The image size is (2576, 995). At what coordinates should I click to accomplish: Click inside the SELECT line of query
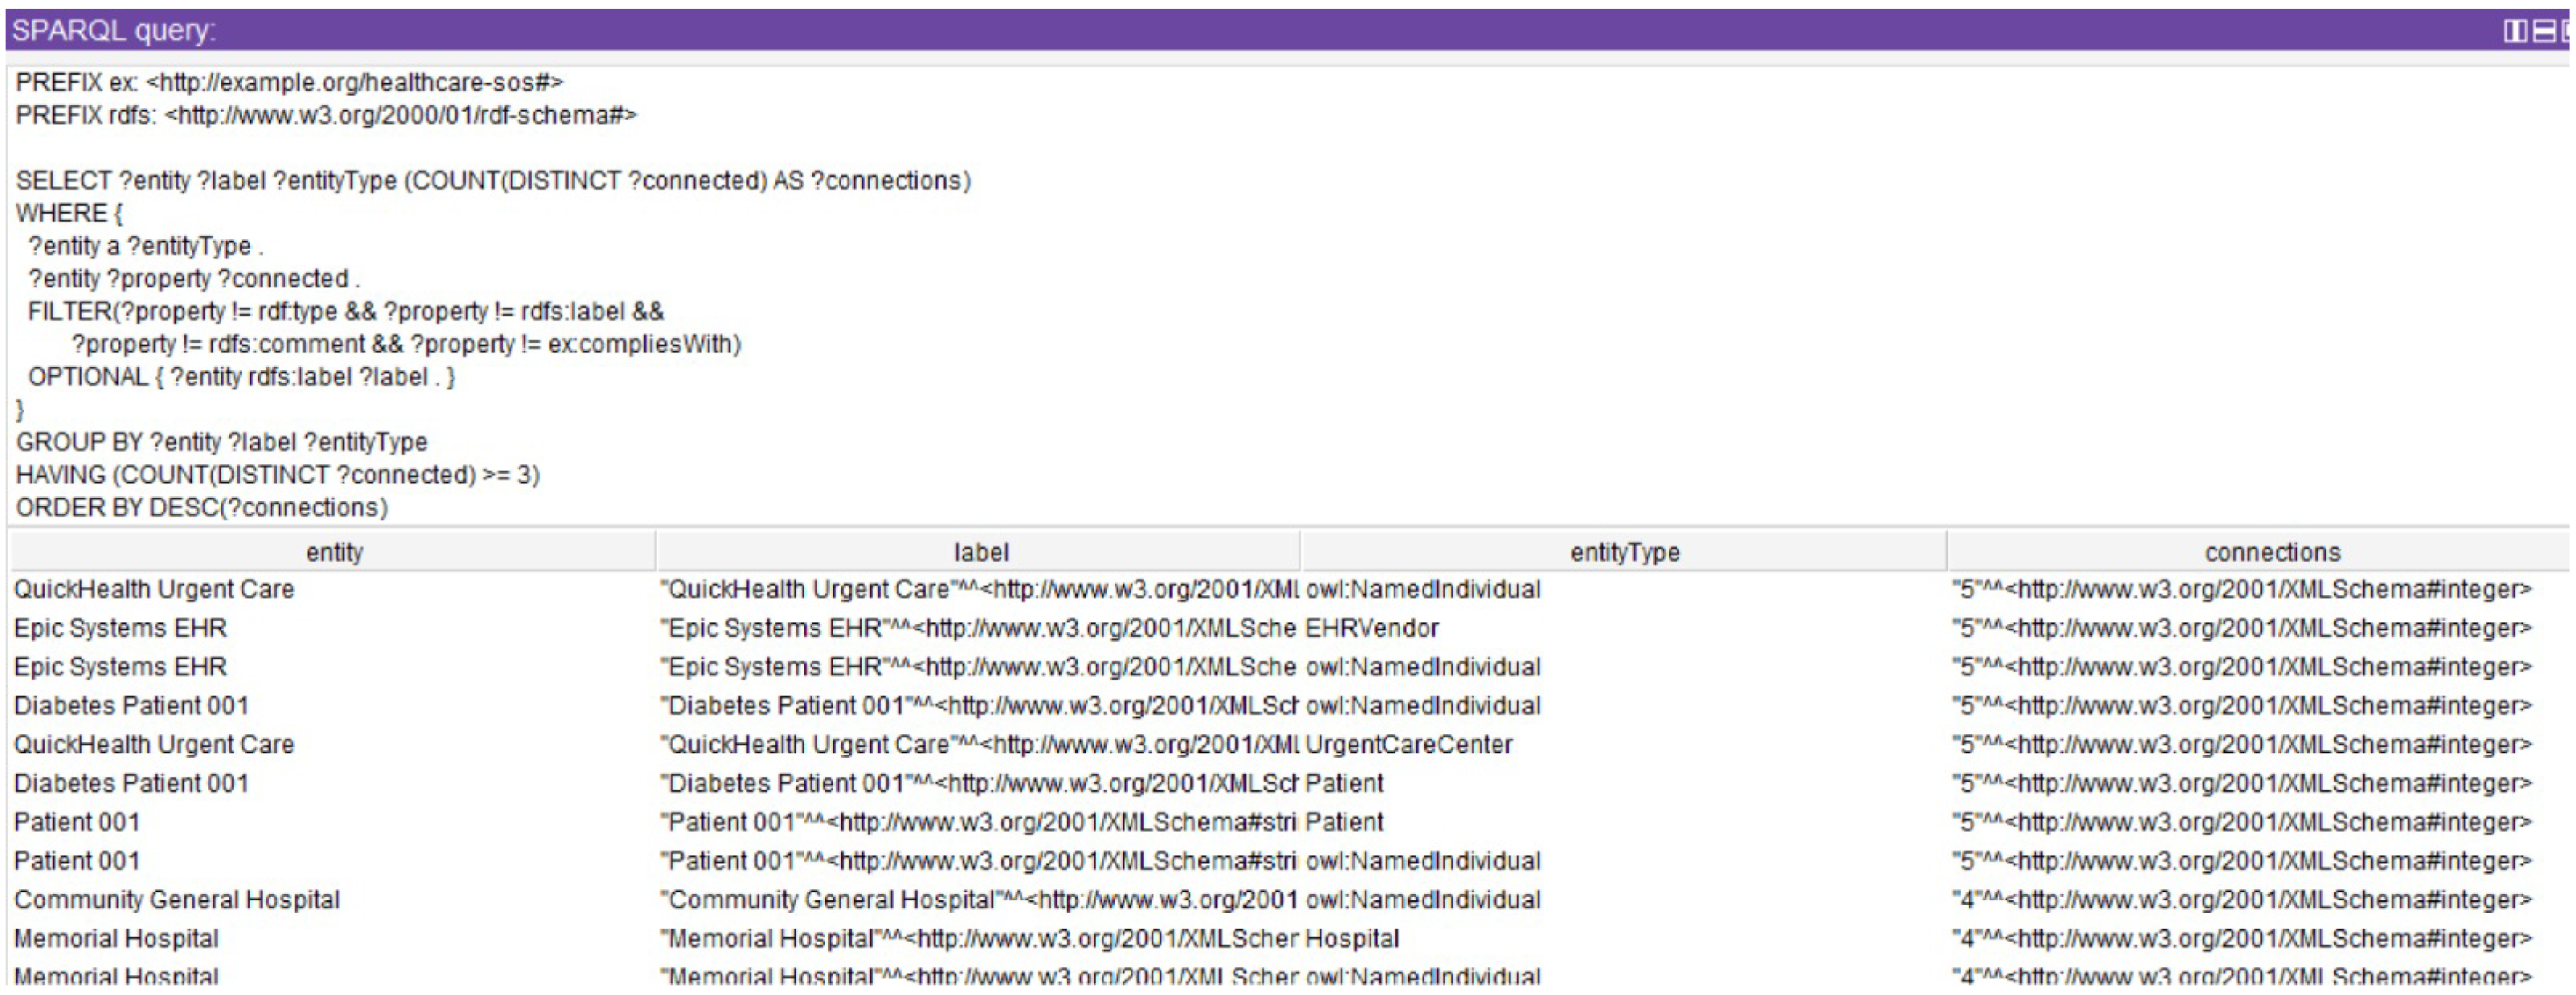[x=492, y=181]
